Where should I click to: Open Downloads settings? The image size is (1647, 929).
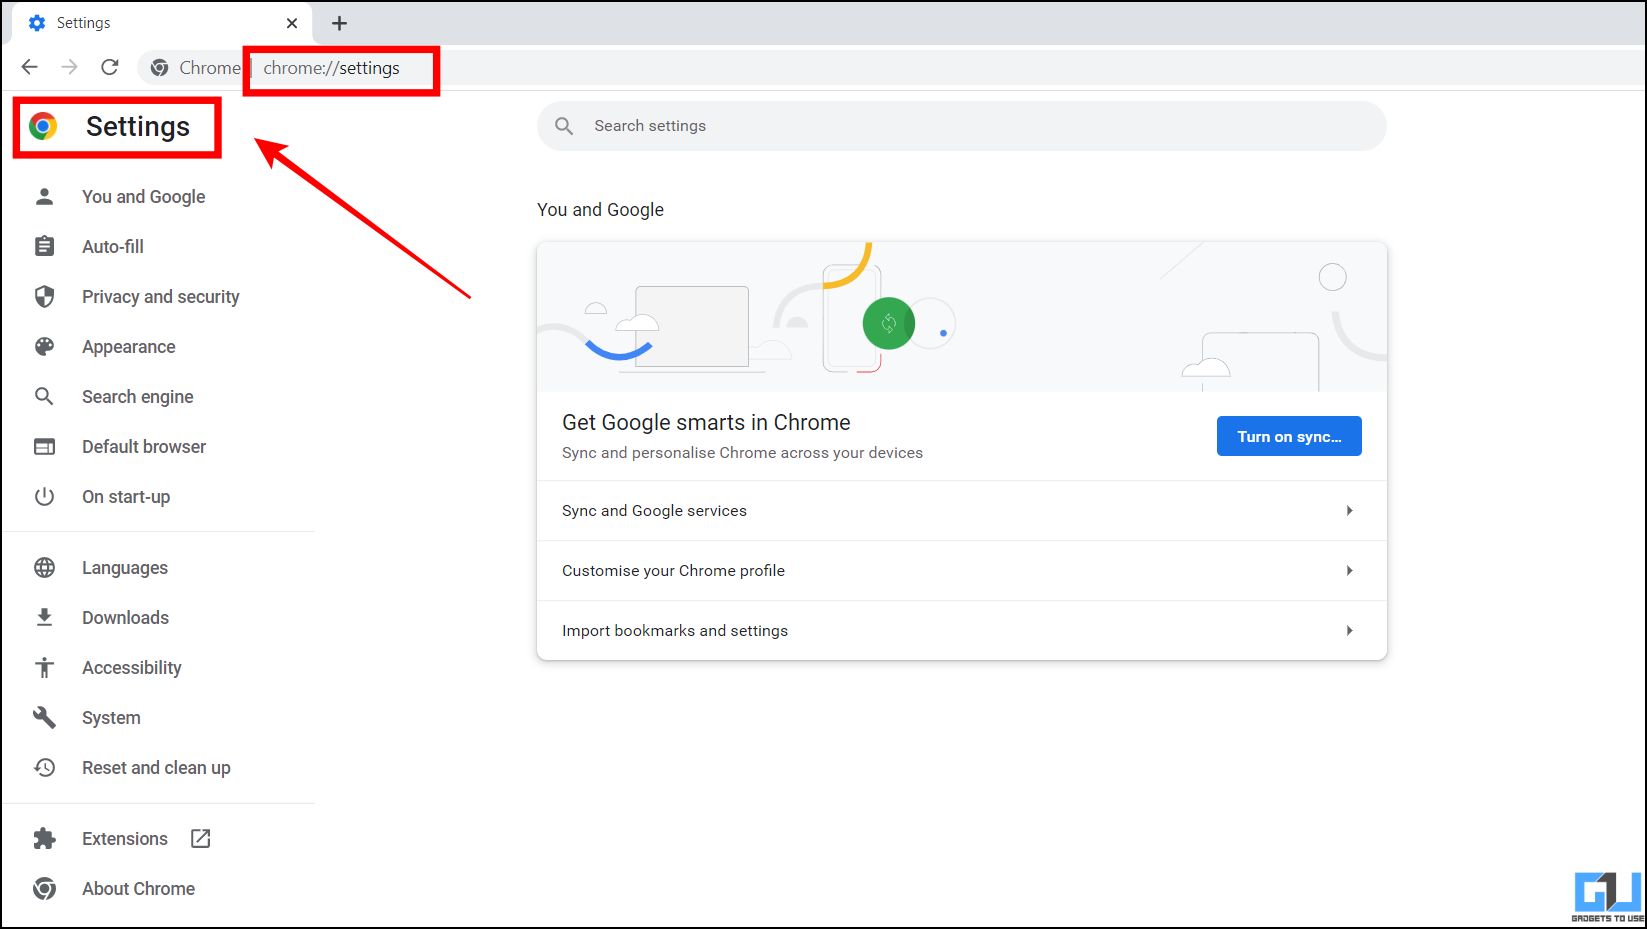[125, 618]
